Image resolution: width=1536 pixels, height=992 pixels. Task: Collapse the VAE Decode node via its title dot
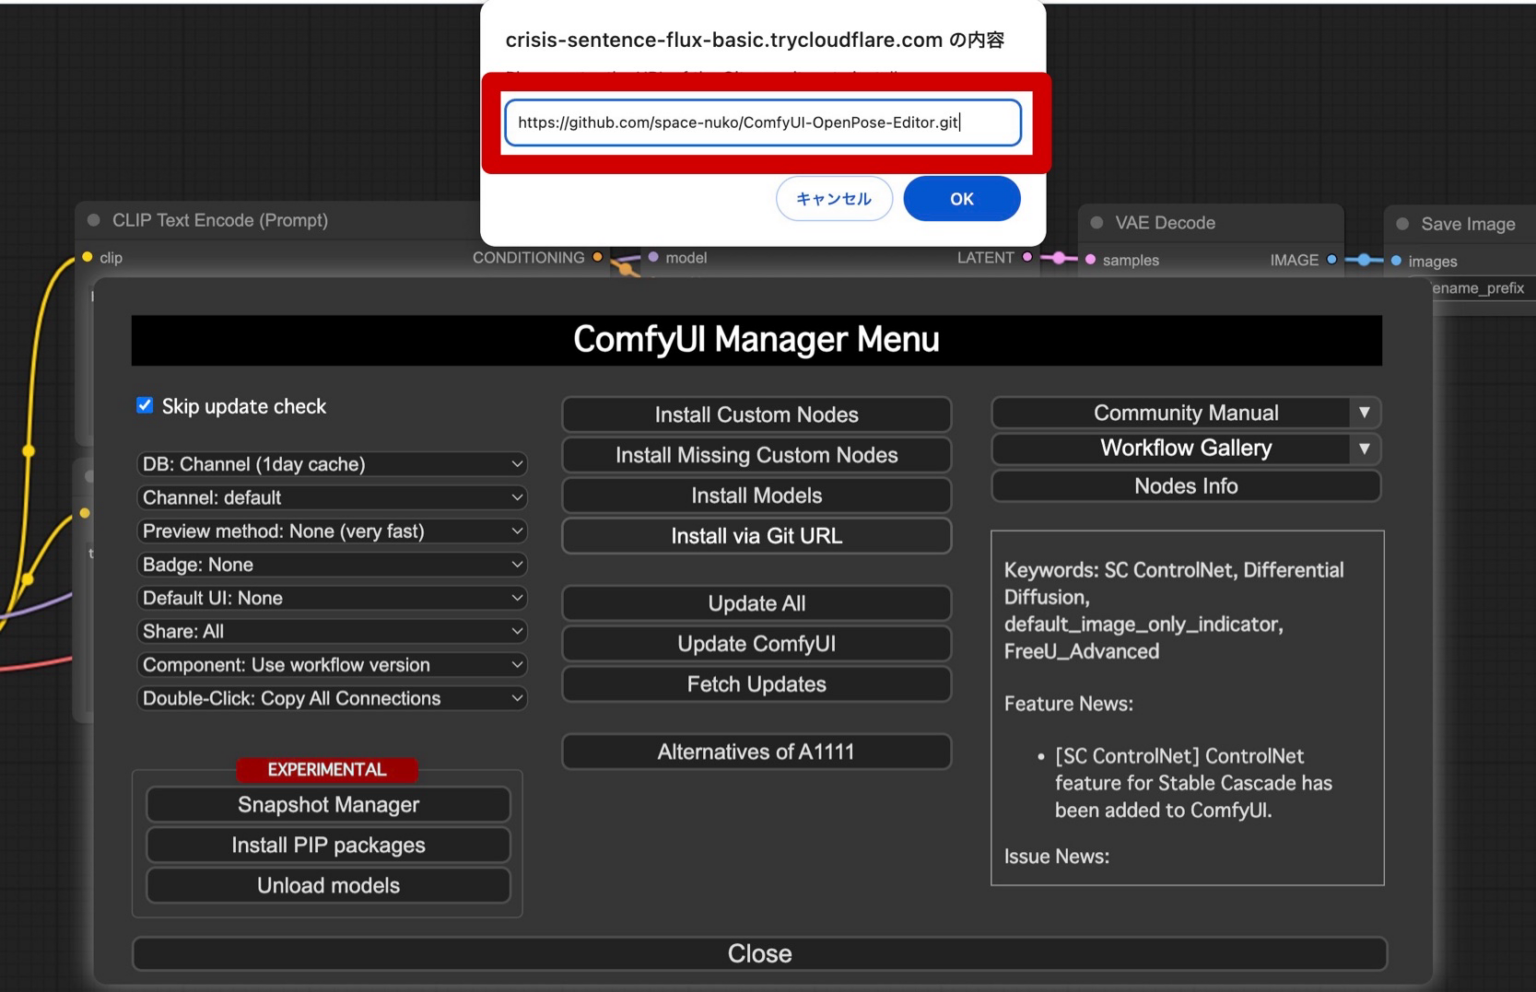pos(1097,222)
